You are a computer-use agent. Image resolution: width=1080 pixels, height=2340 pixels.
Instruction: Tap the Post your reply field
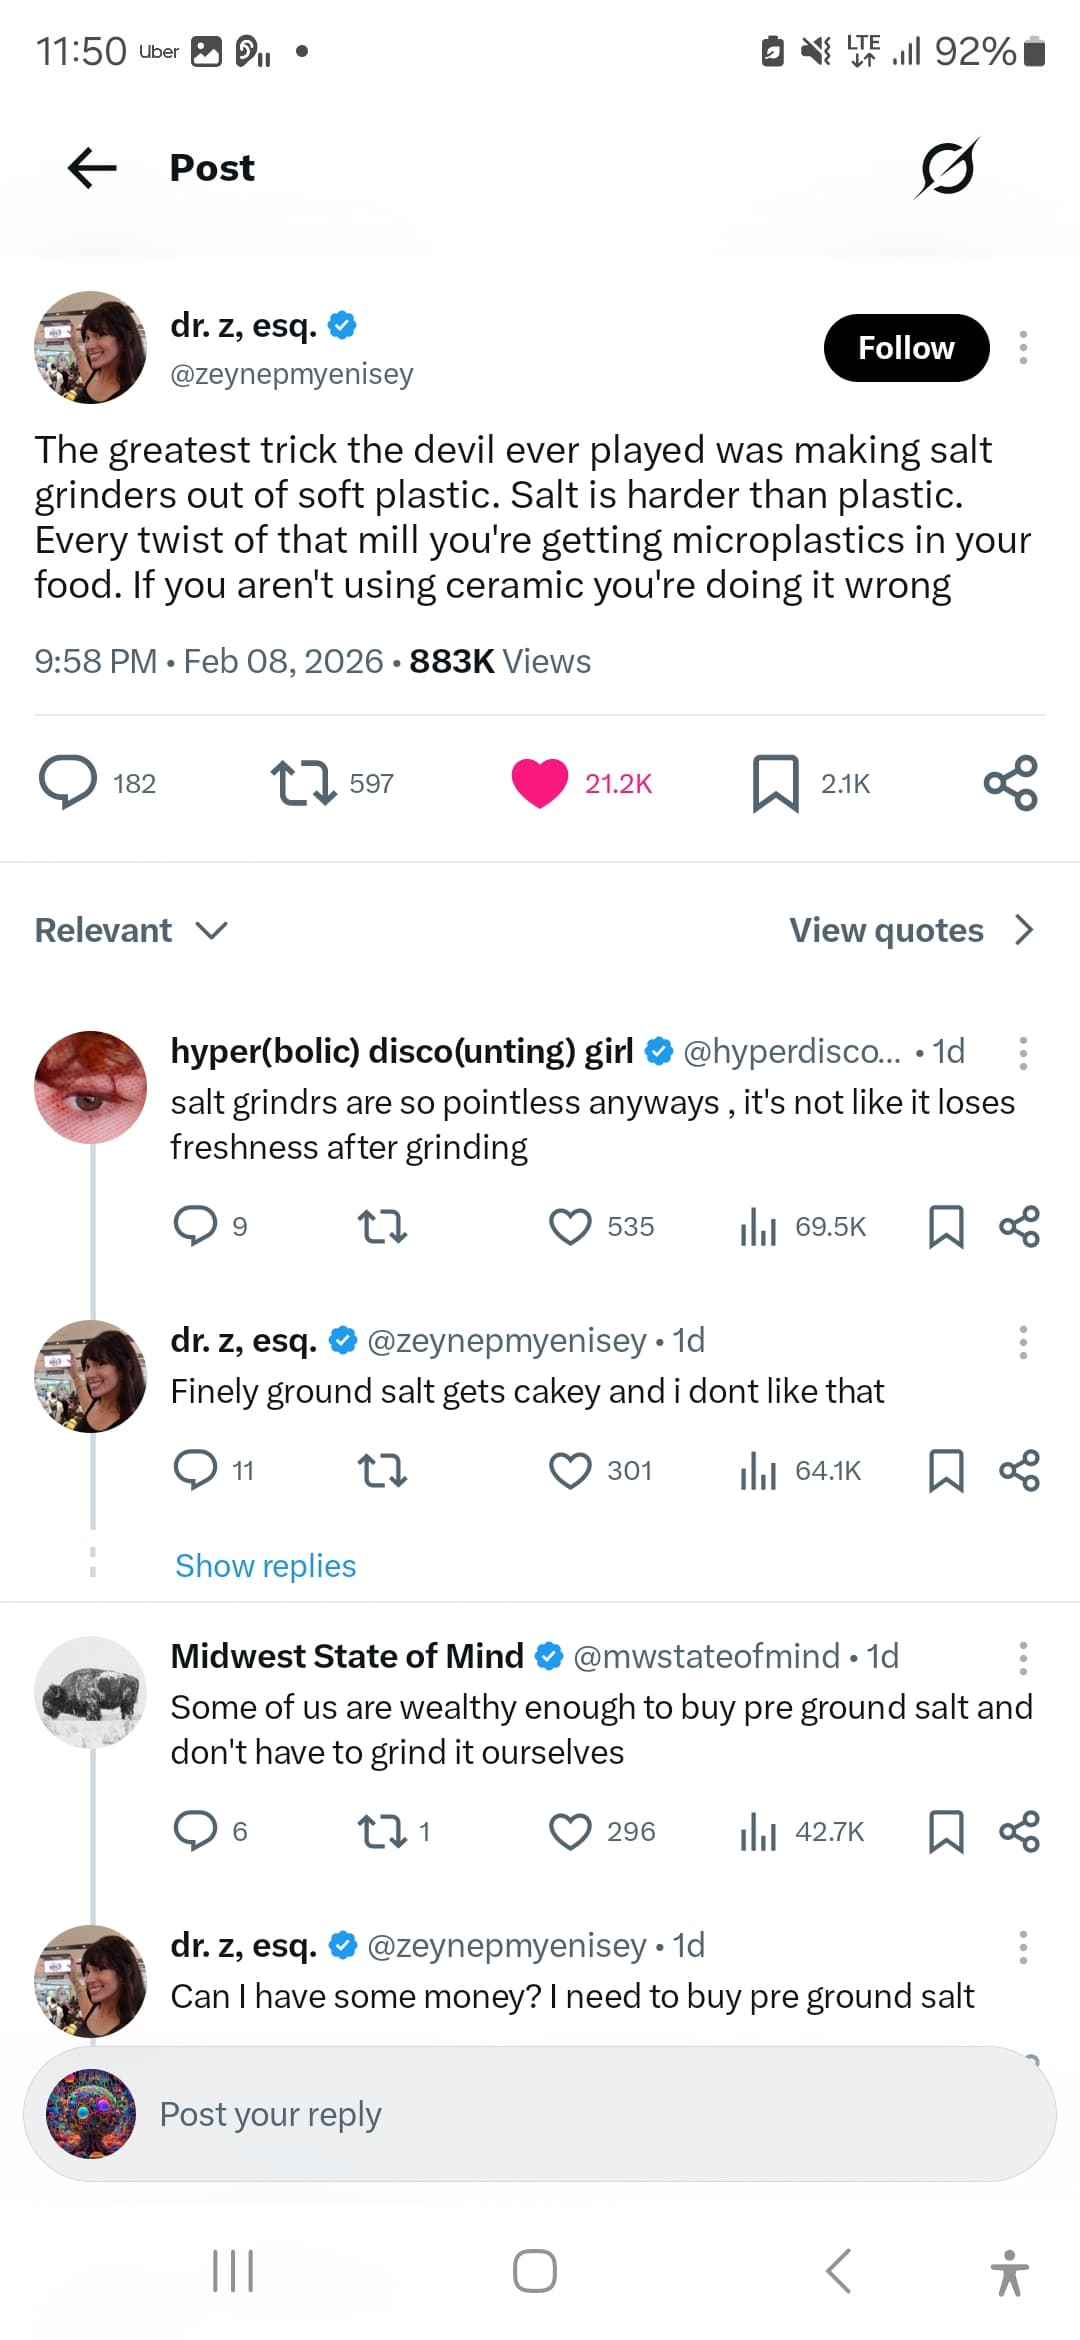[x=540, y=2114]
